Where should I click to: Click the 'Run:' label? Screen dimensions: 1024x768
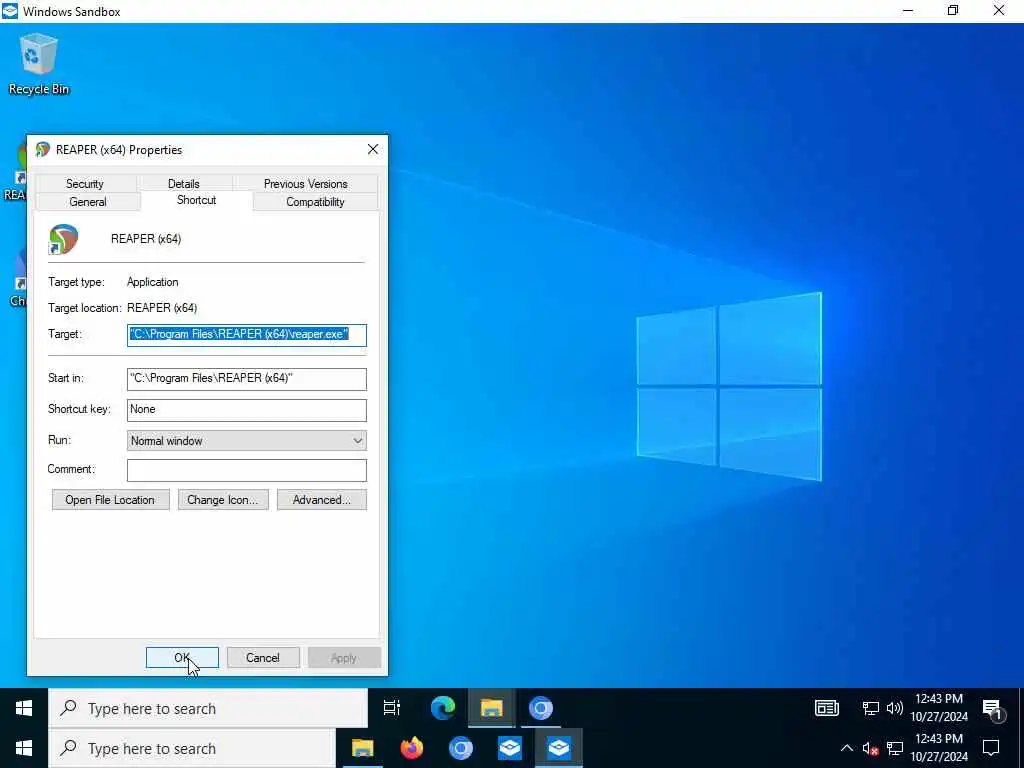point(59,440)
